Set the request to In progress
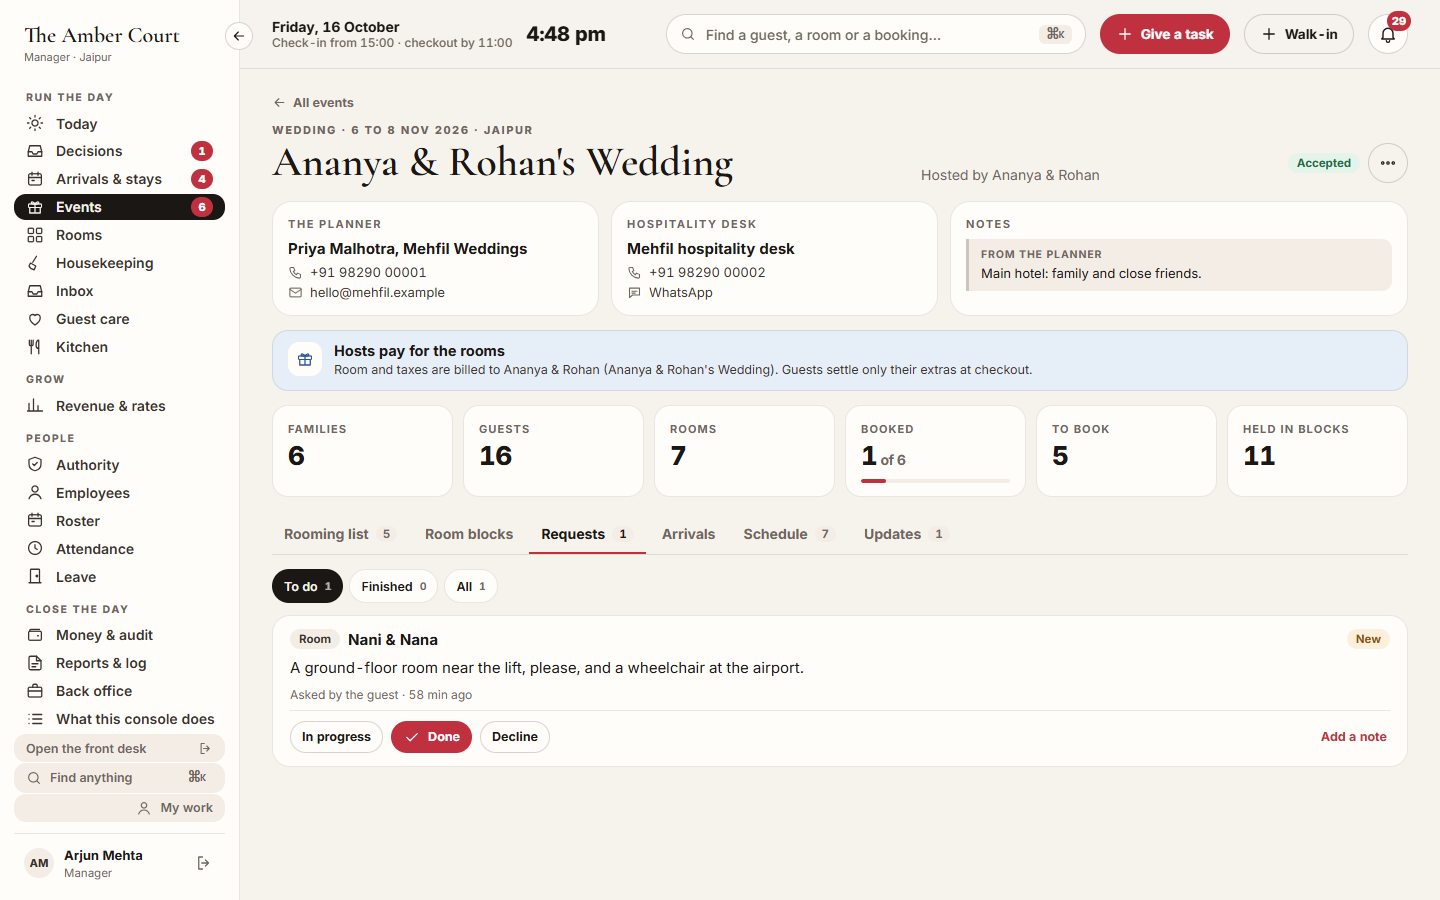The width and height of the screenshot is (1440, 900). (336, 737)
